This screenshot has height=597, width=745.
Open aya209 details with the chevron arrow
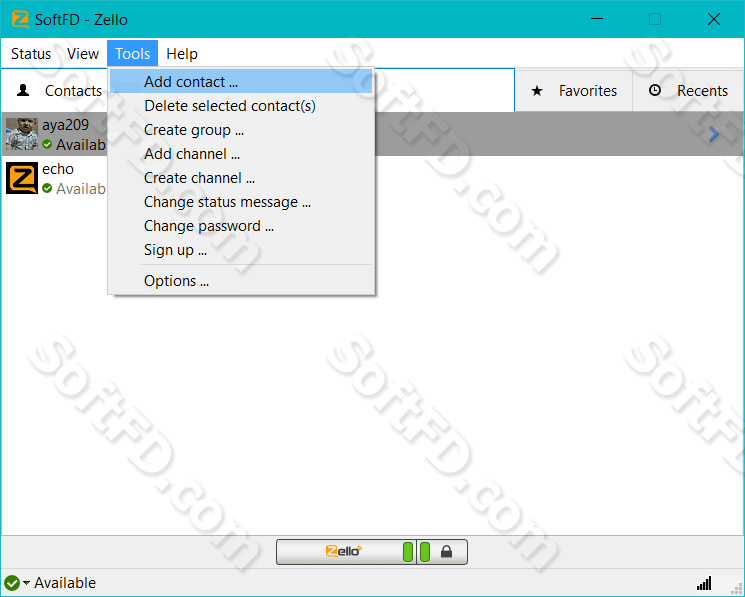[x=713, y=134]
